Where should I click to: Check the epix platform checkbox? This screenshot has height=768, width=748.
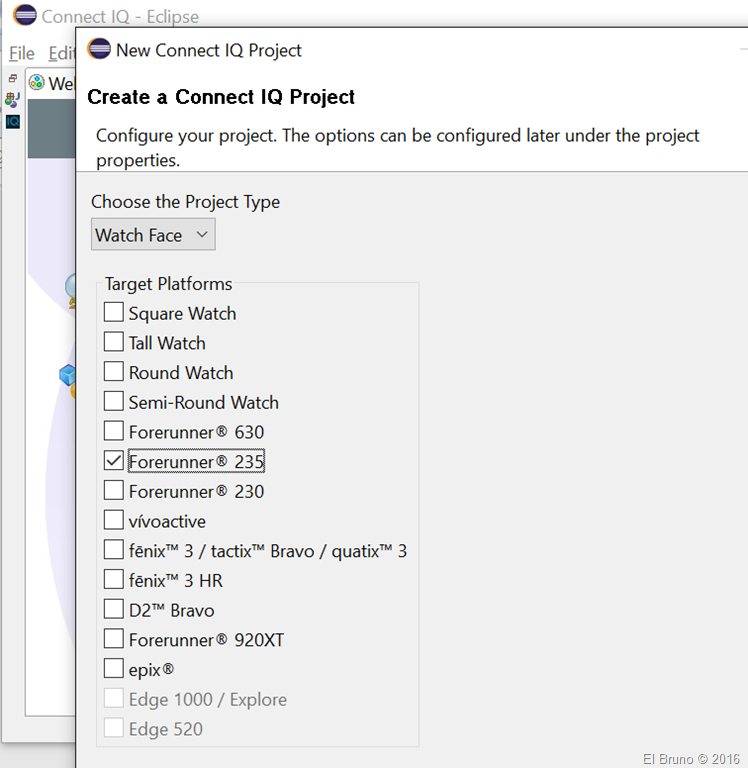point(114,669)
